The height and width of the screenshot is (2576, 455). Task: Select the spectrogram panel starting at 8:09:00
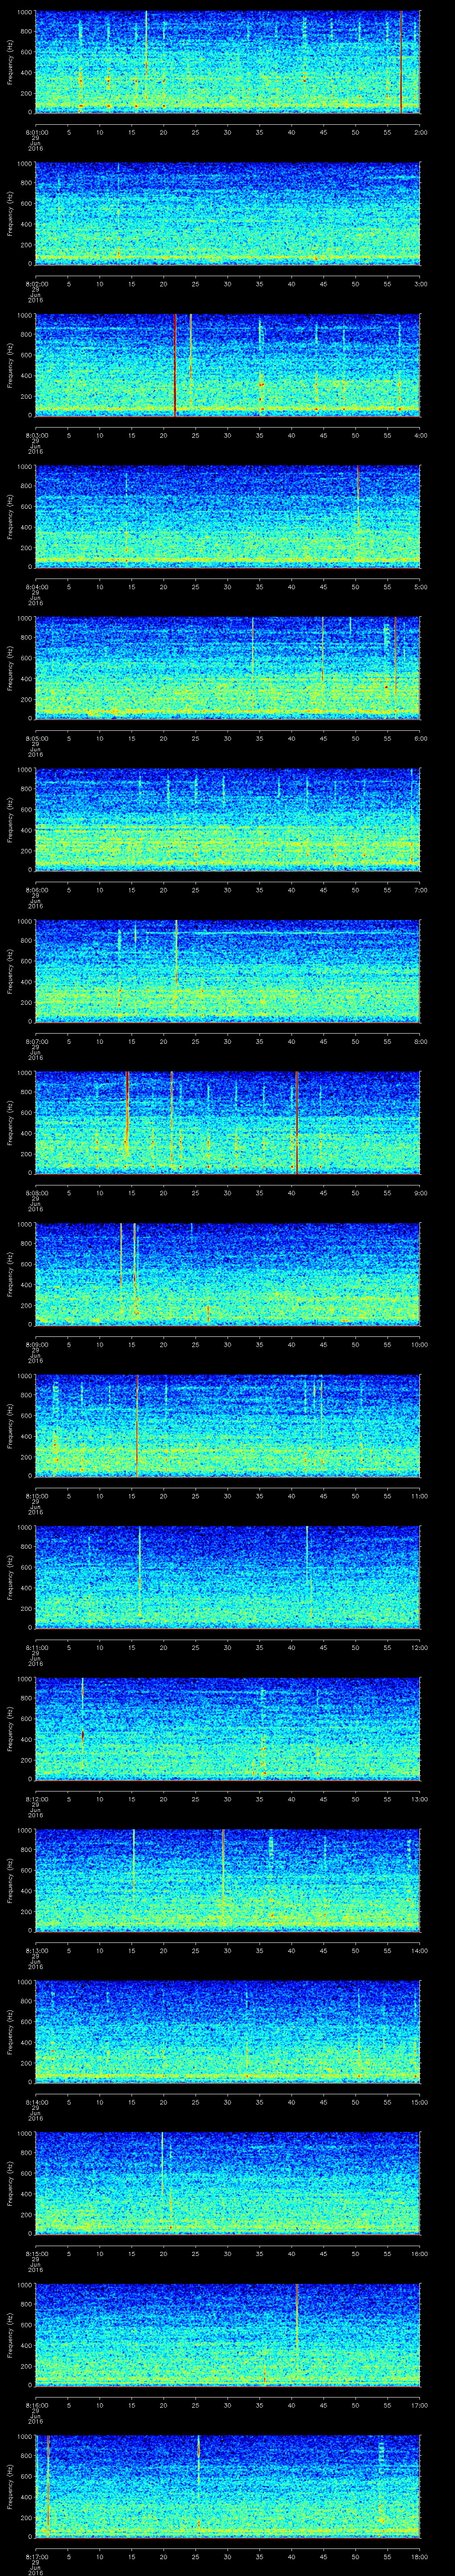coord(228,1274)
